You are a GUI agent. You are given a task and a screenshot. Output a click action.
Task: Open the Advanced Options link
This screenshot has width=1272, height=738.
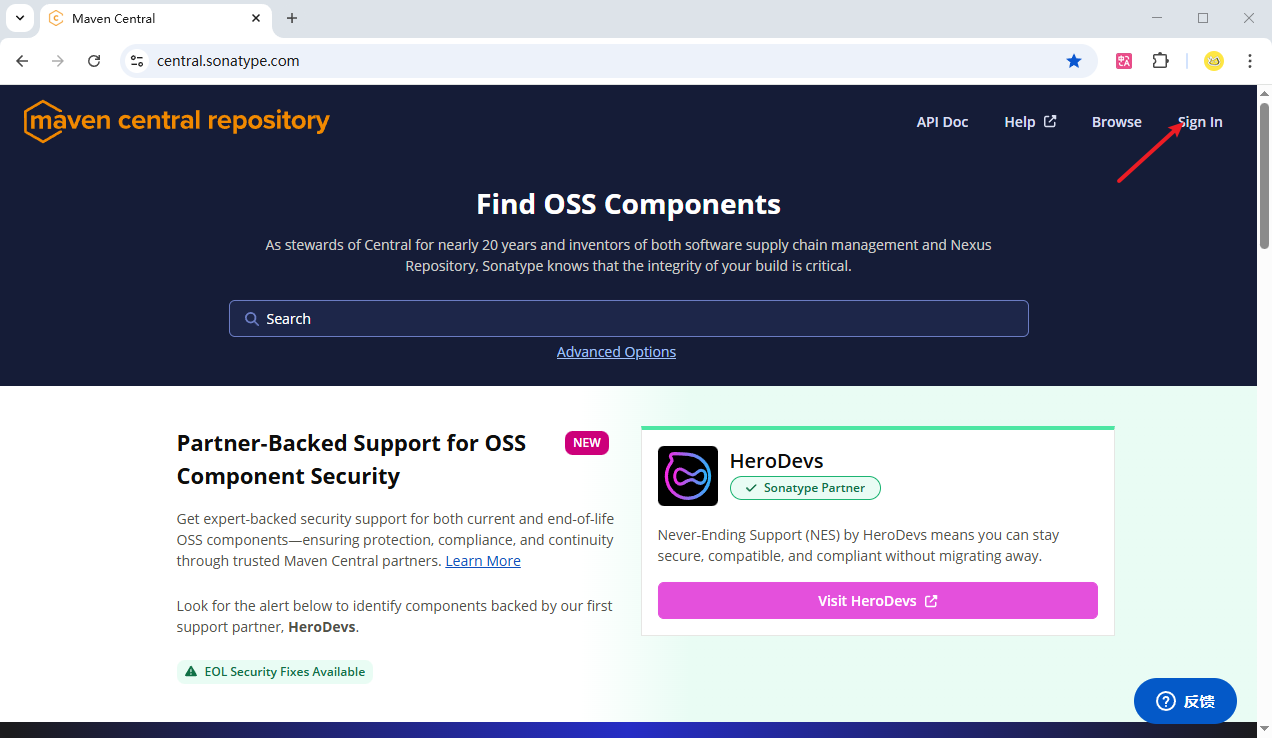[x=616, y=352]
